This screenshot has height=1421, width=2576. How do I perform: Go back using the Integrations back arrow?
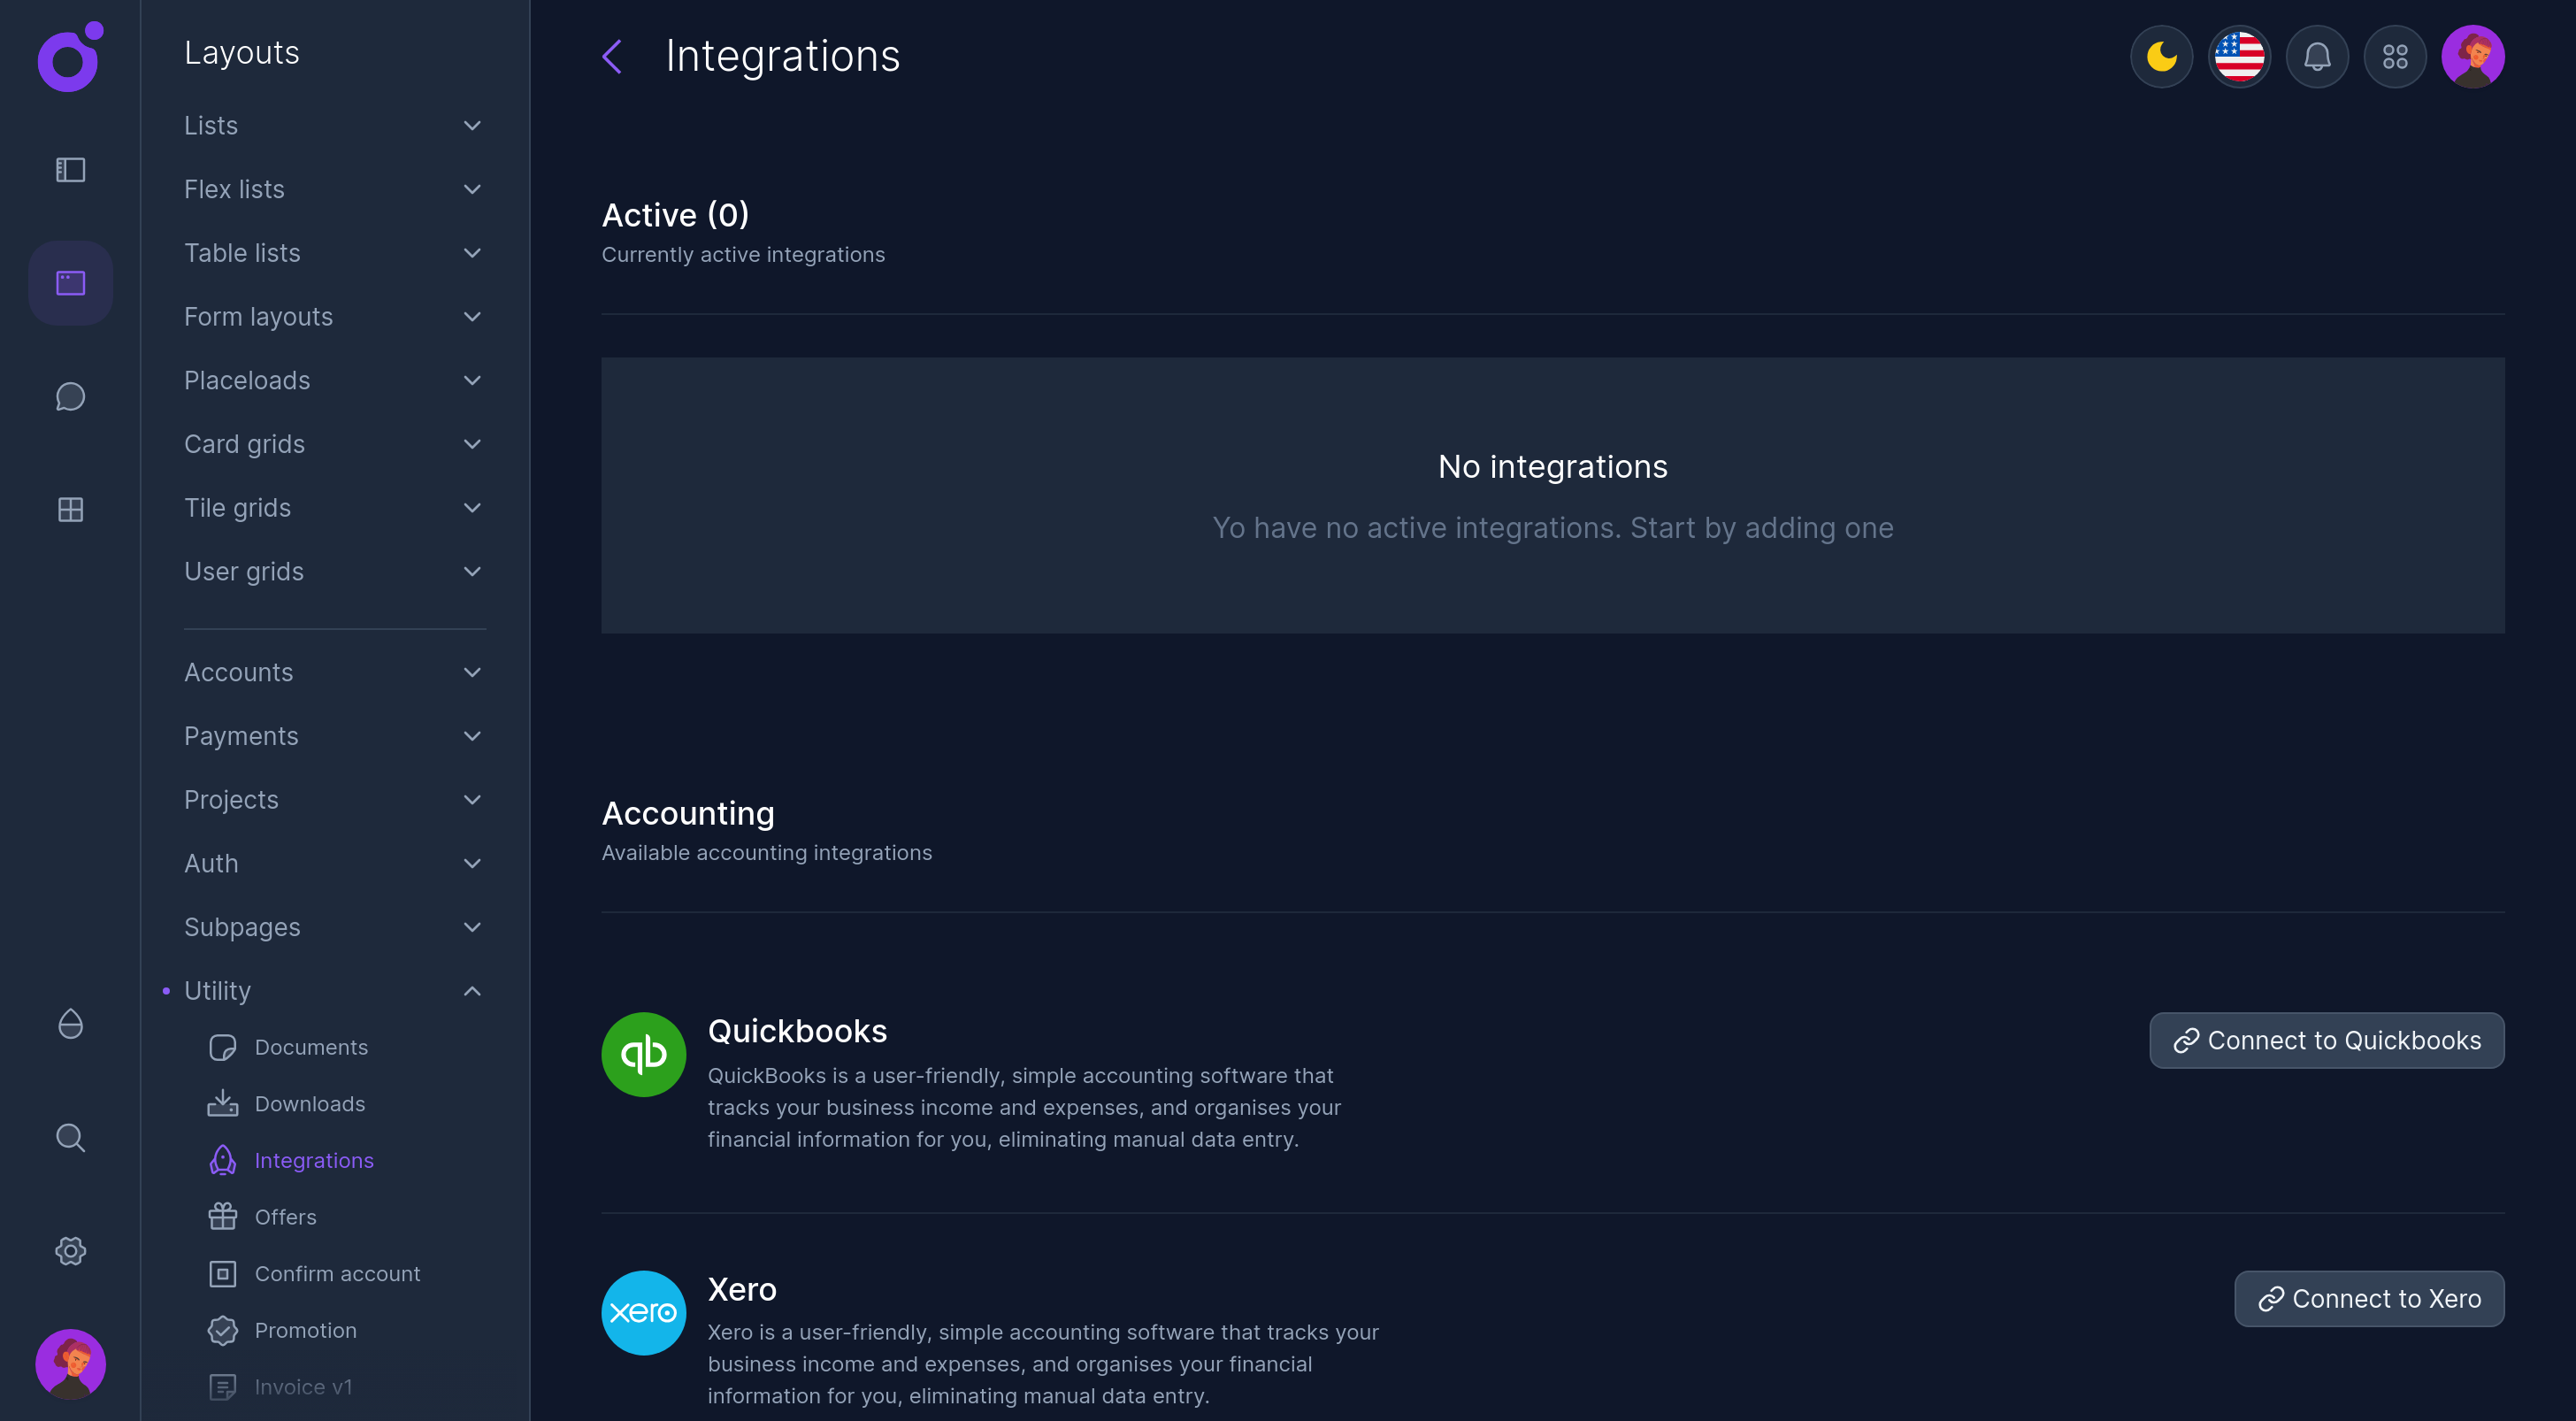pyautogui.click(x=612, y=57)
